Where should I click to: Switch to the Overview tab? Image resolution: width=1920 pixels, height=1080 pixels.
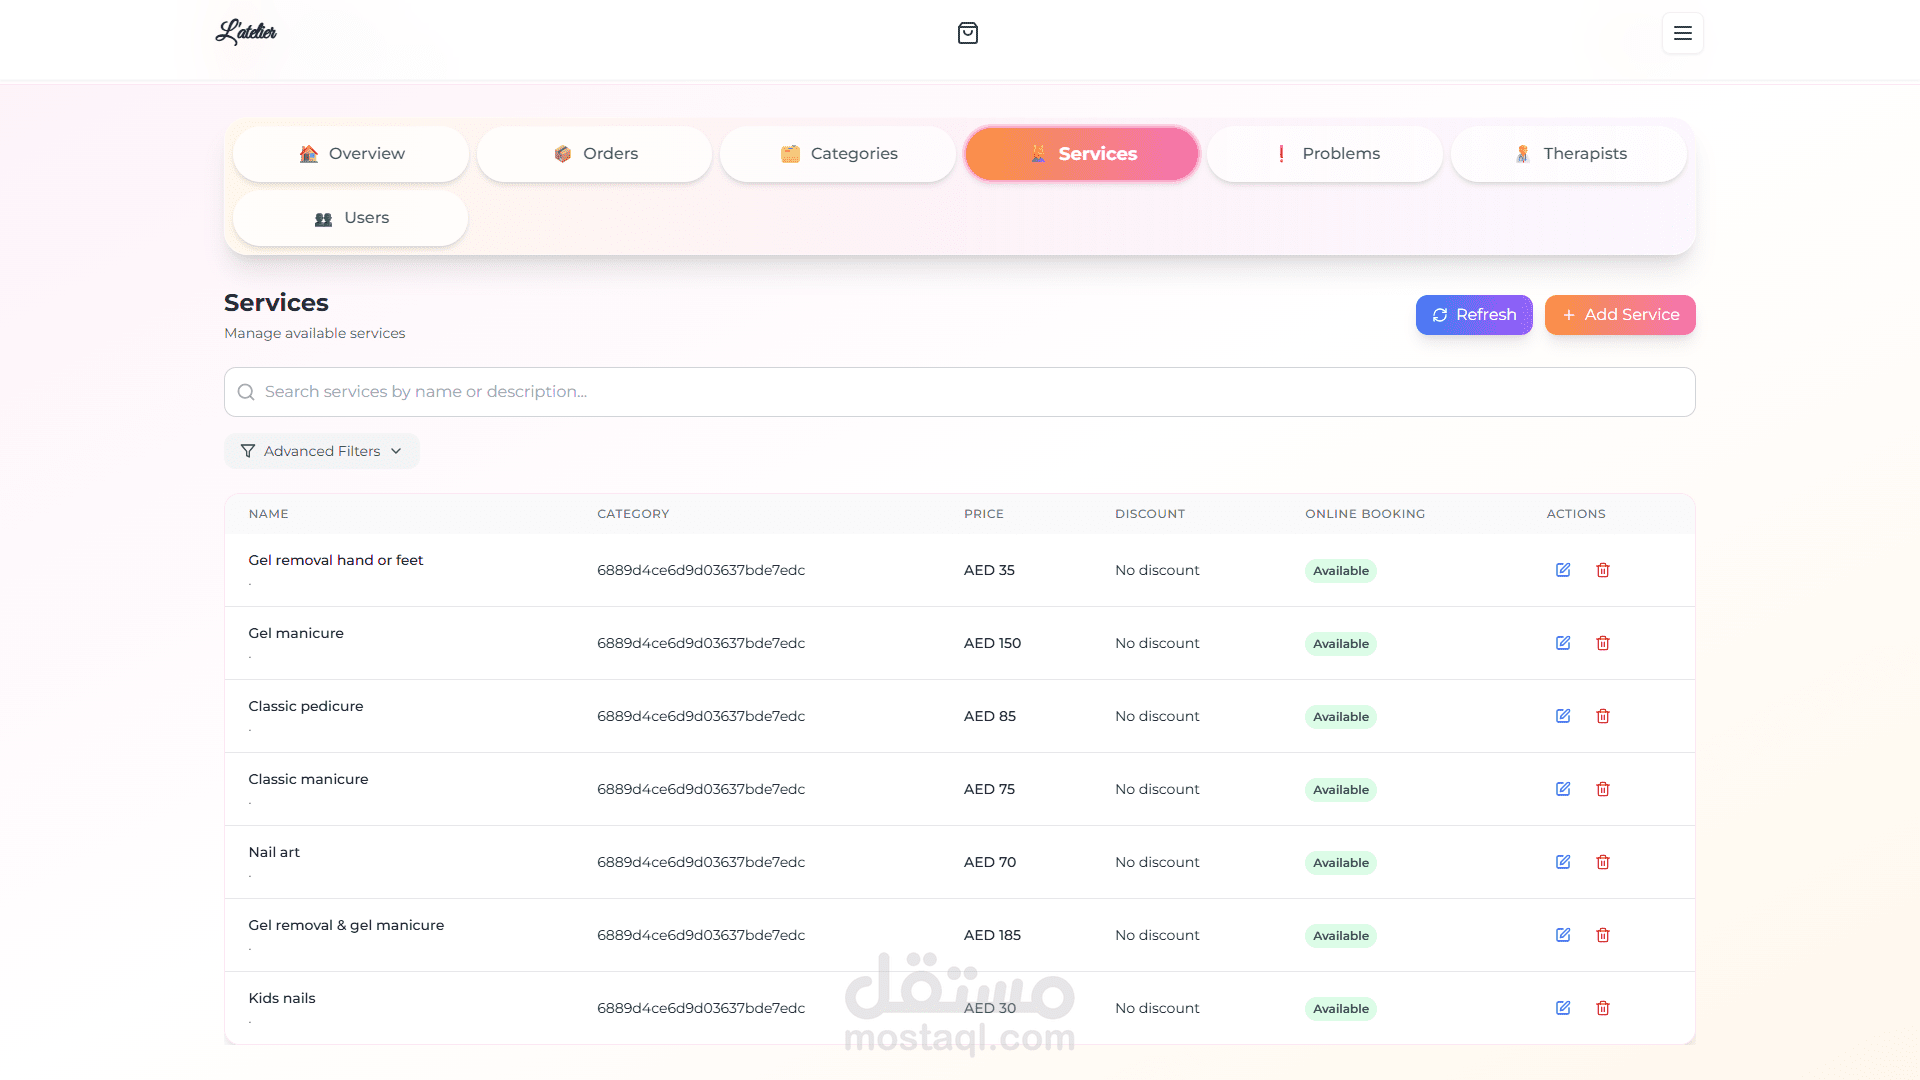351,154
